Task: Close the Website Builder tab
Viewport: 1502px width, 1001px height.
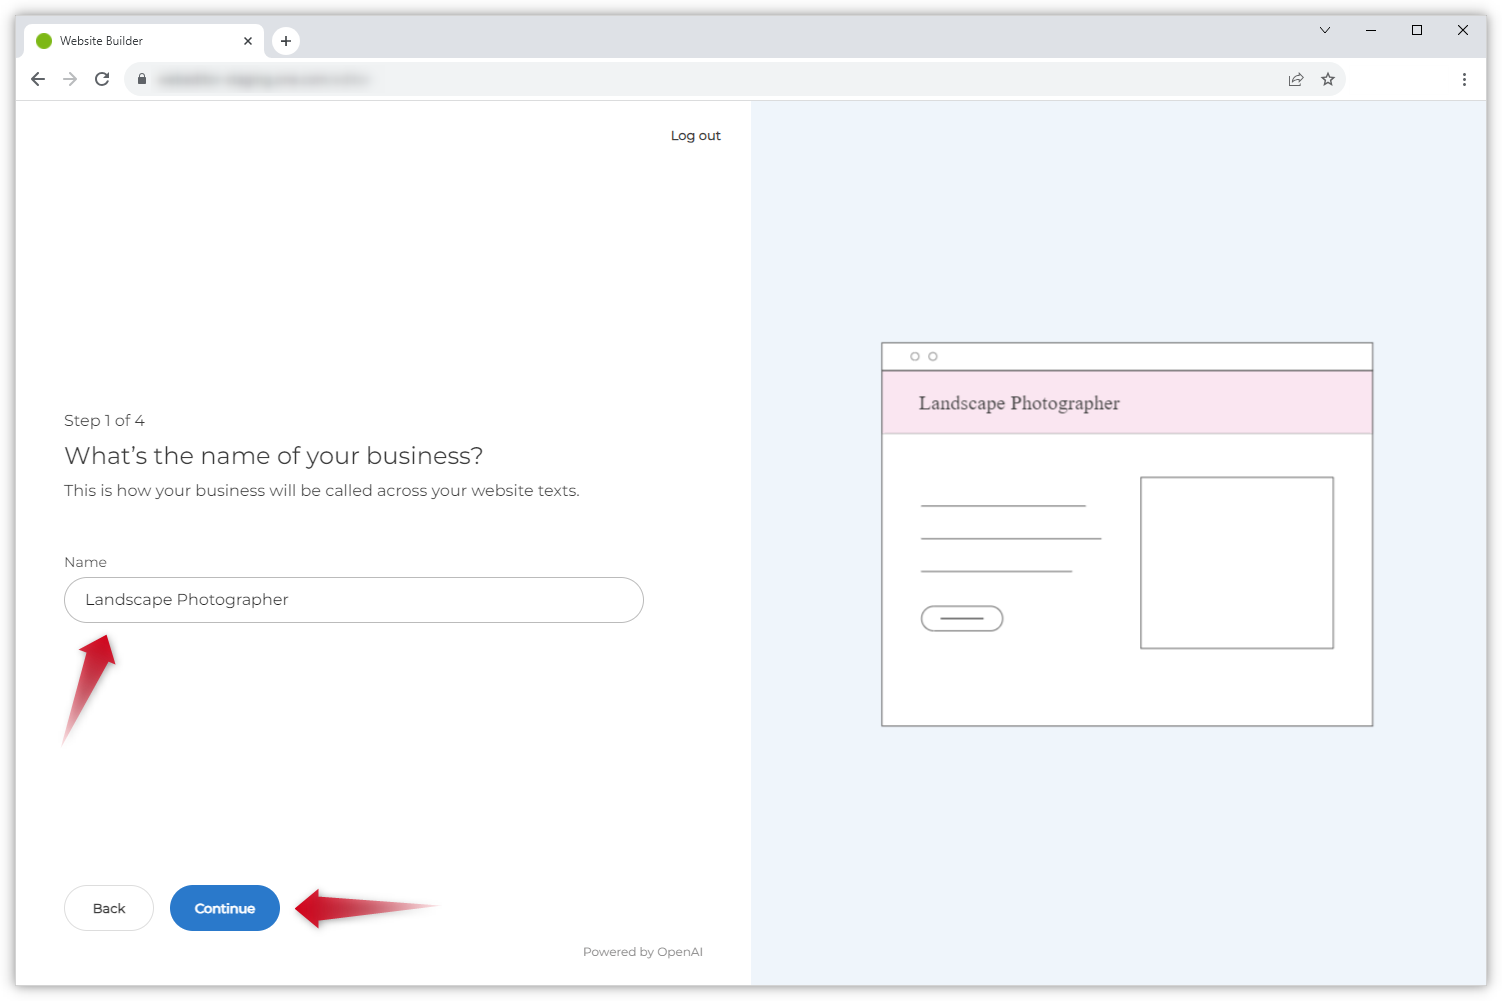Action: point(248,41)
